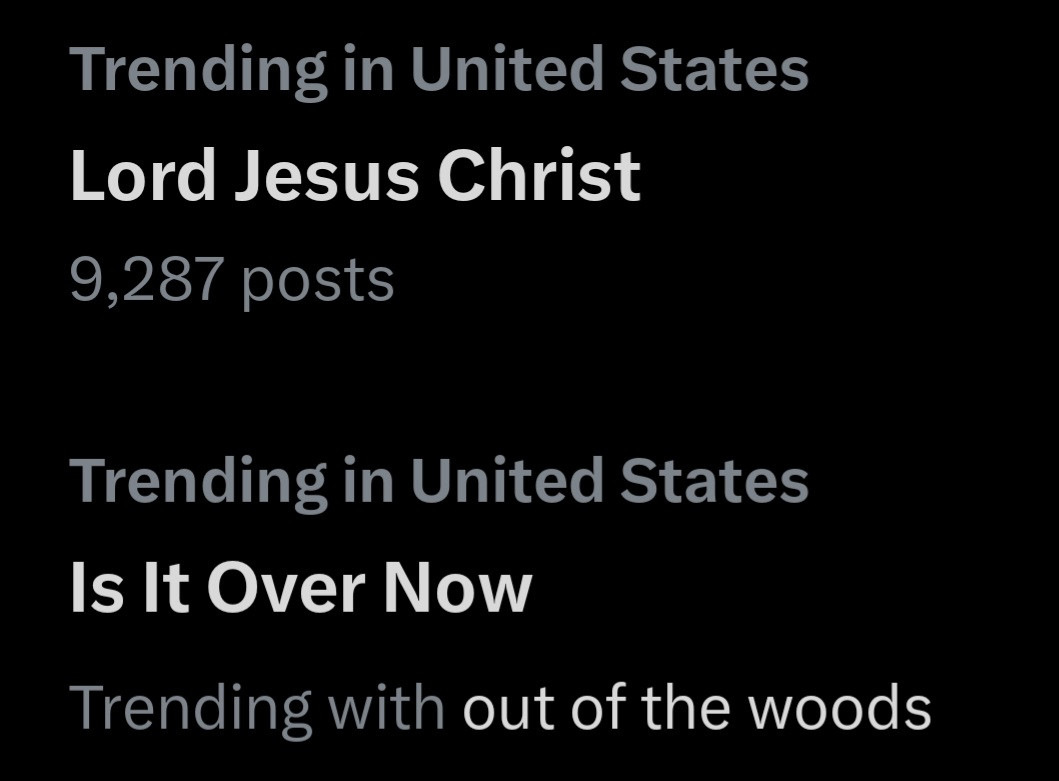Image resolution: width=1059 pixels, height=781 pixels.
Task: Tap the post count under Lord Jesus Christ
Action: click(x=232, y=280)
